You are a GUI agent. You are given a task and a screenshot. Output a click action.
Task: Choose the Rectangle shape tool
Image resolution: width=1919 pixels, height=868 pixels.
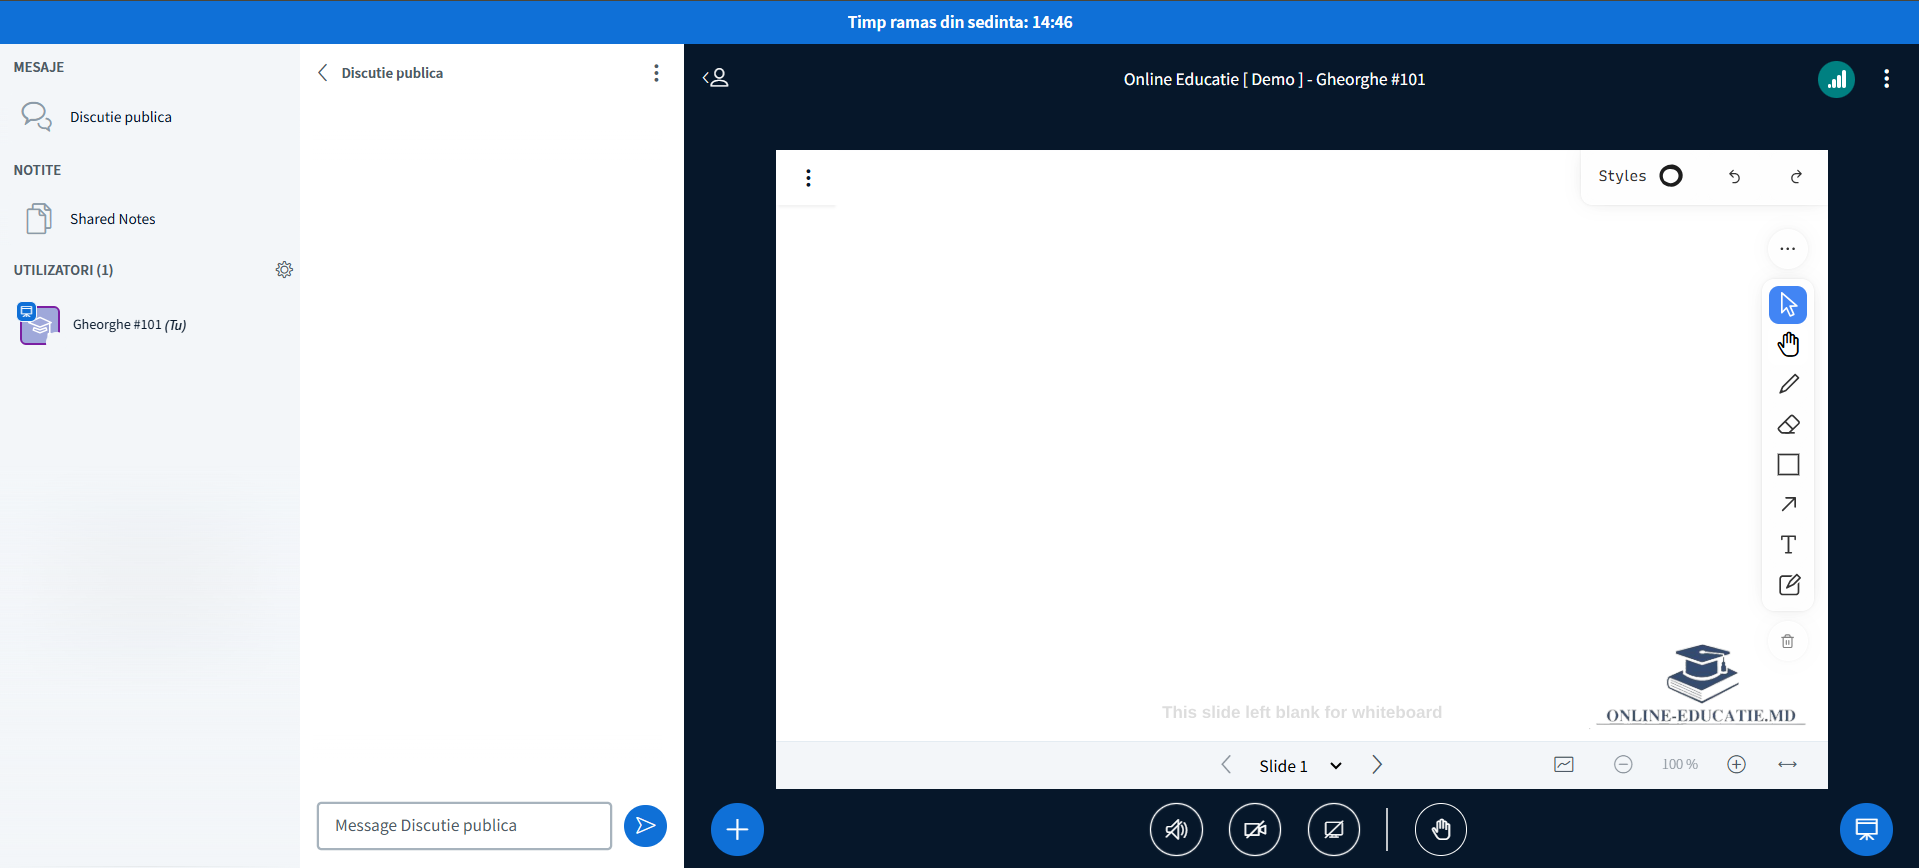(x=1788, y=465)
